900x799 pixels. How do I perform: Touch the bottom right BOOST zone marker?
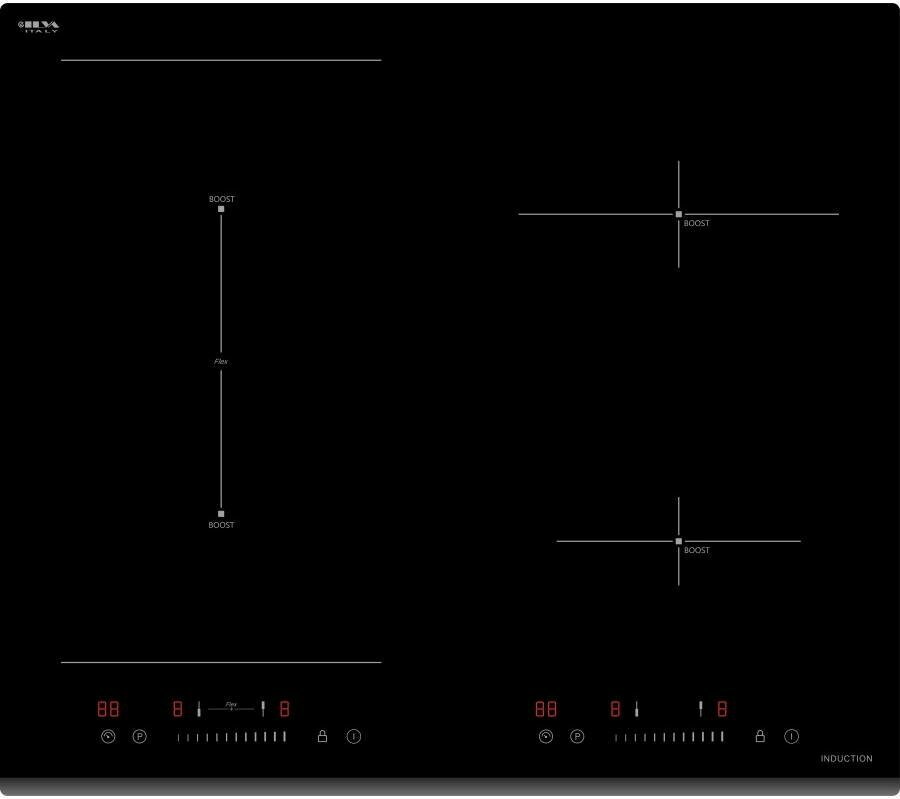click(679, 541)
